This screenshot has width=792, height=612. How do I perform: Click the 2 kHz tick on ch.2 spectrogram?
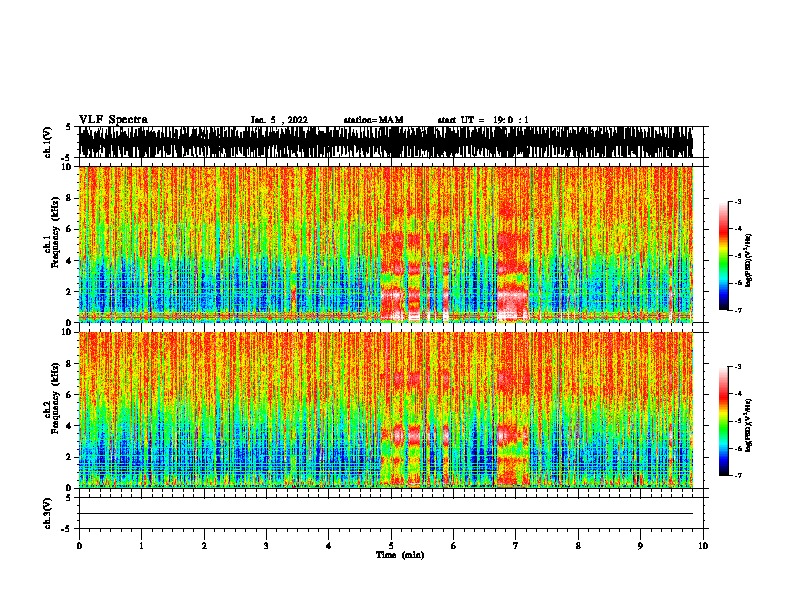(69, 457)
